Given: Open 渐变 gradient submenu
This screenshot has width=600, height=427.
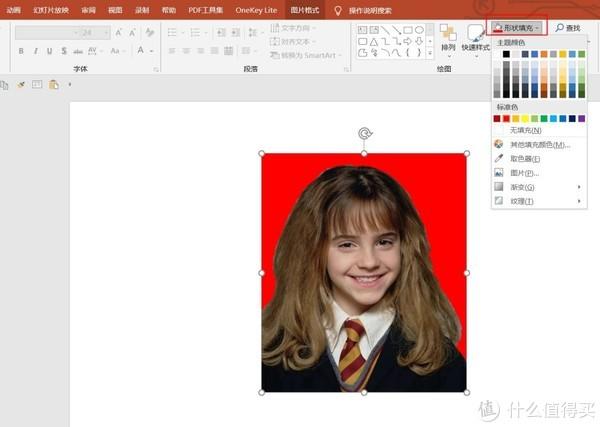Looking at the screenshot, I should coord(539,187).
